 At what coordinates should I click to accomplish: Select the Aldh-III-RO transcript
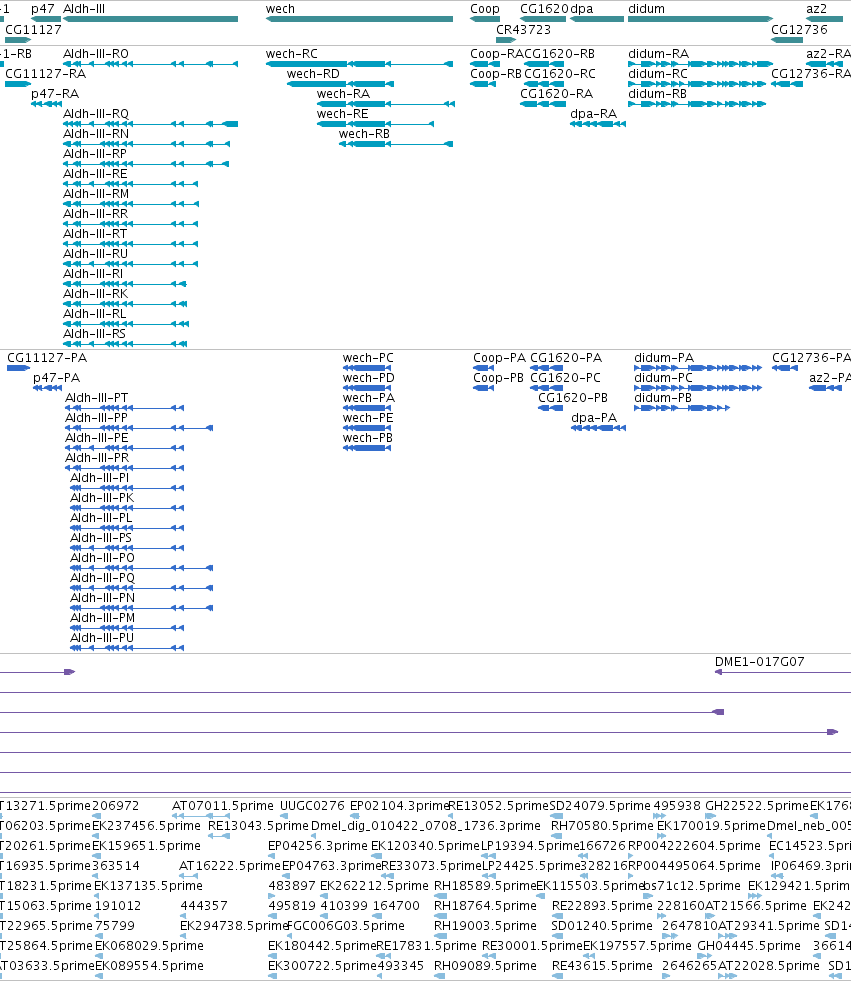point(150,64)
